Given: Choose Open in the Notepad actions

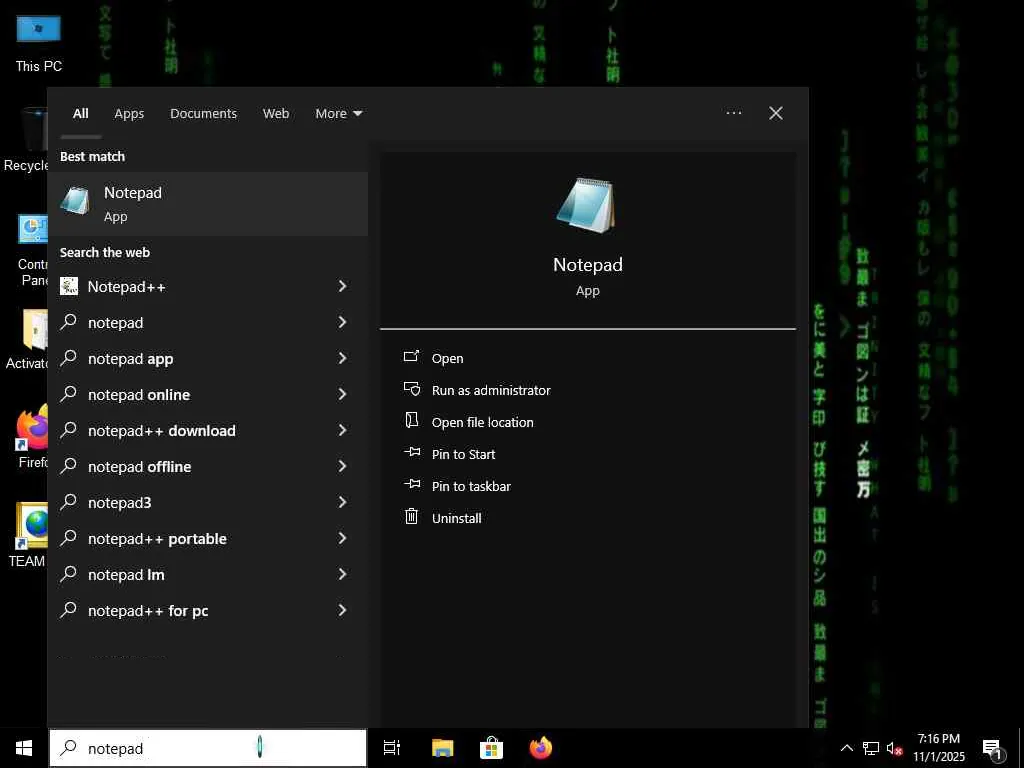Looking at the screenshot, I should point(447,359).
